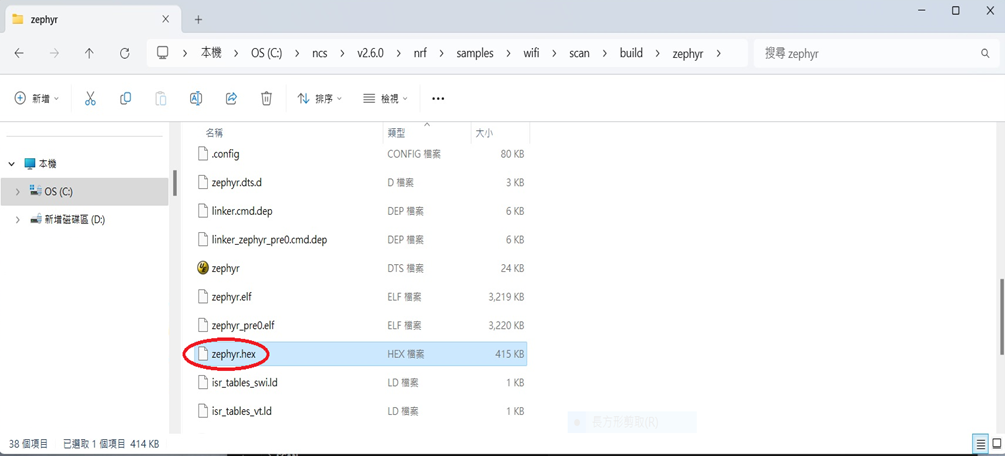Screen dimensions: 1005x456
Task: Go up one folder level arrow
Action: pos(89,53)
